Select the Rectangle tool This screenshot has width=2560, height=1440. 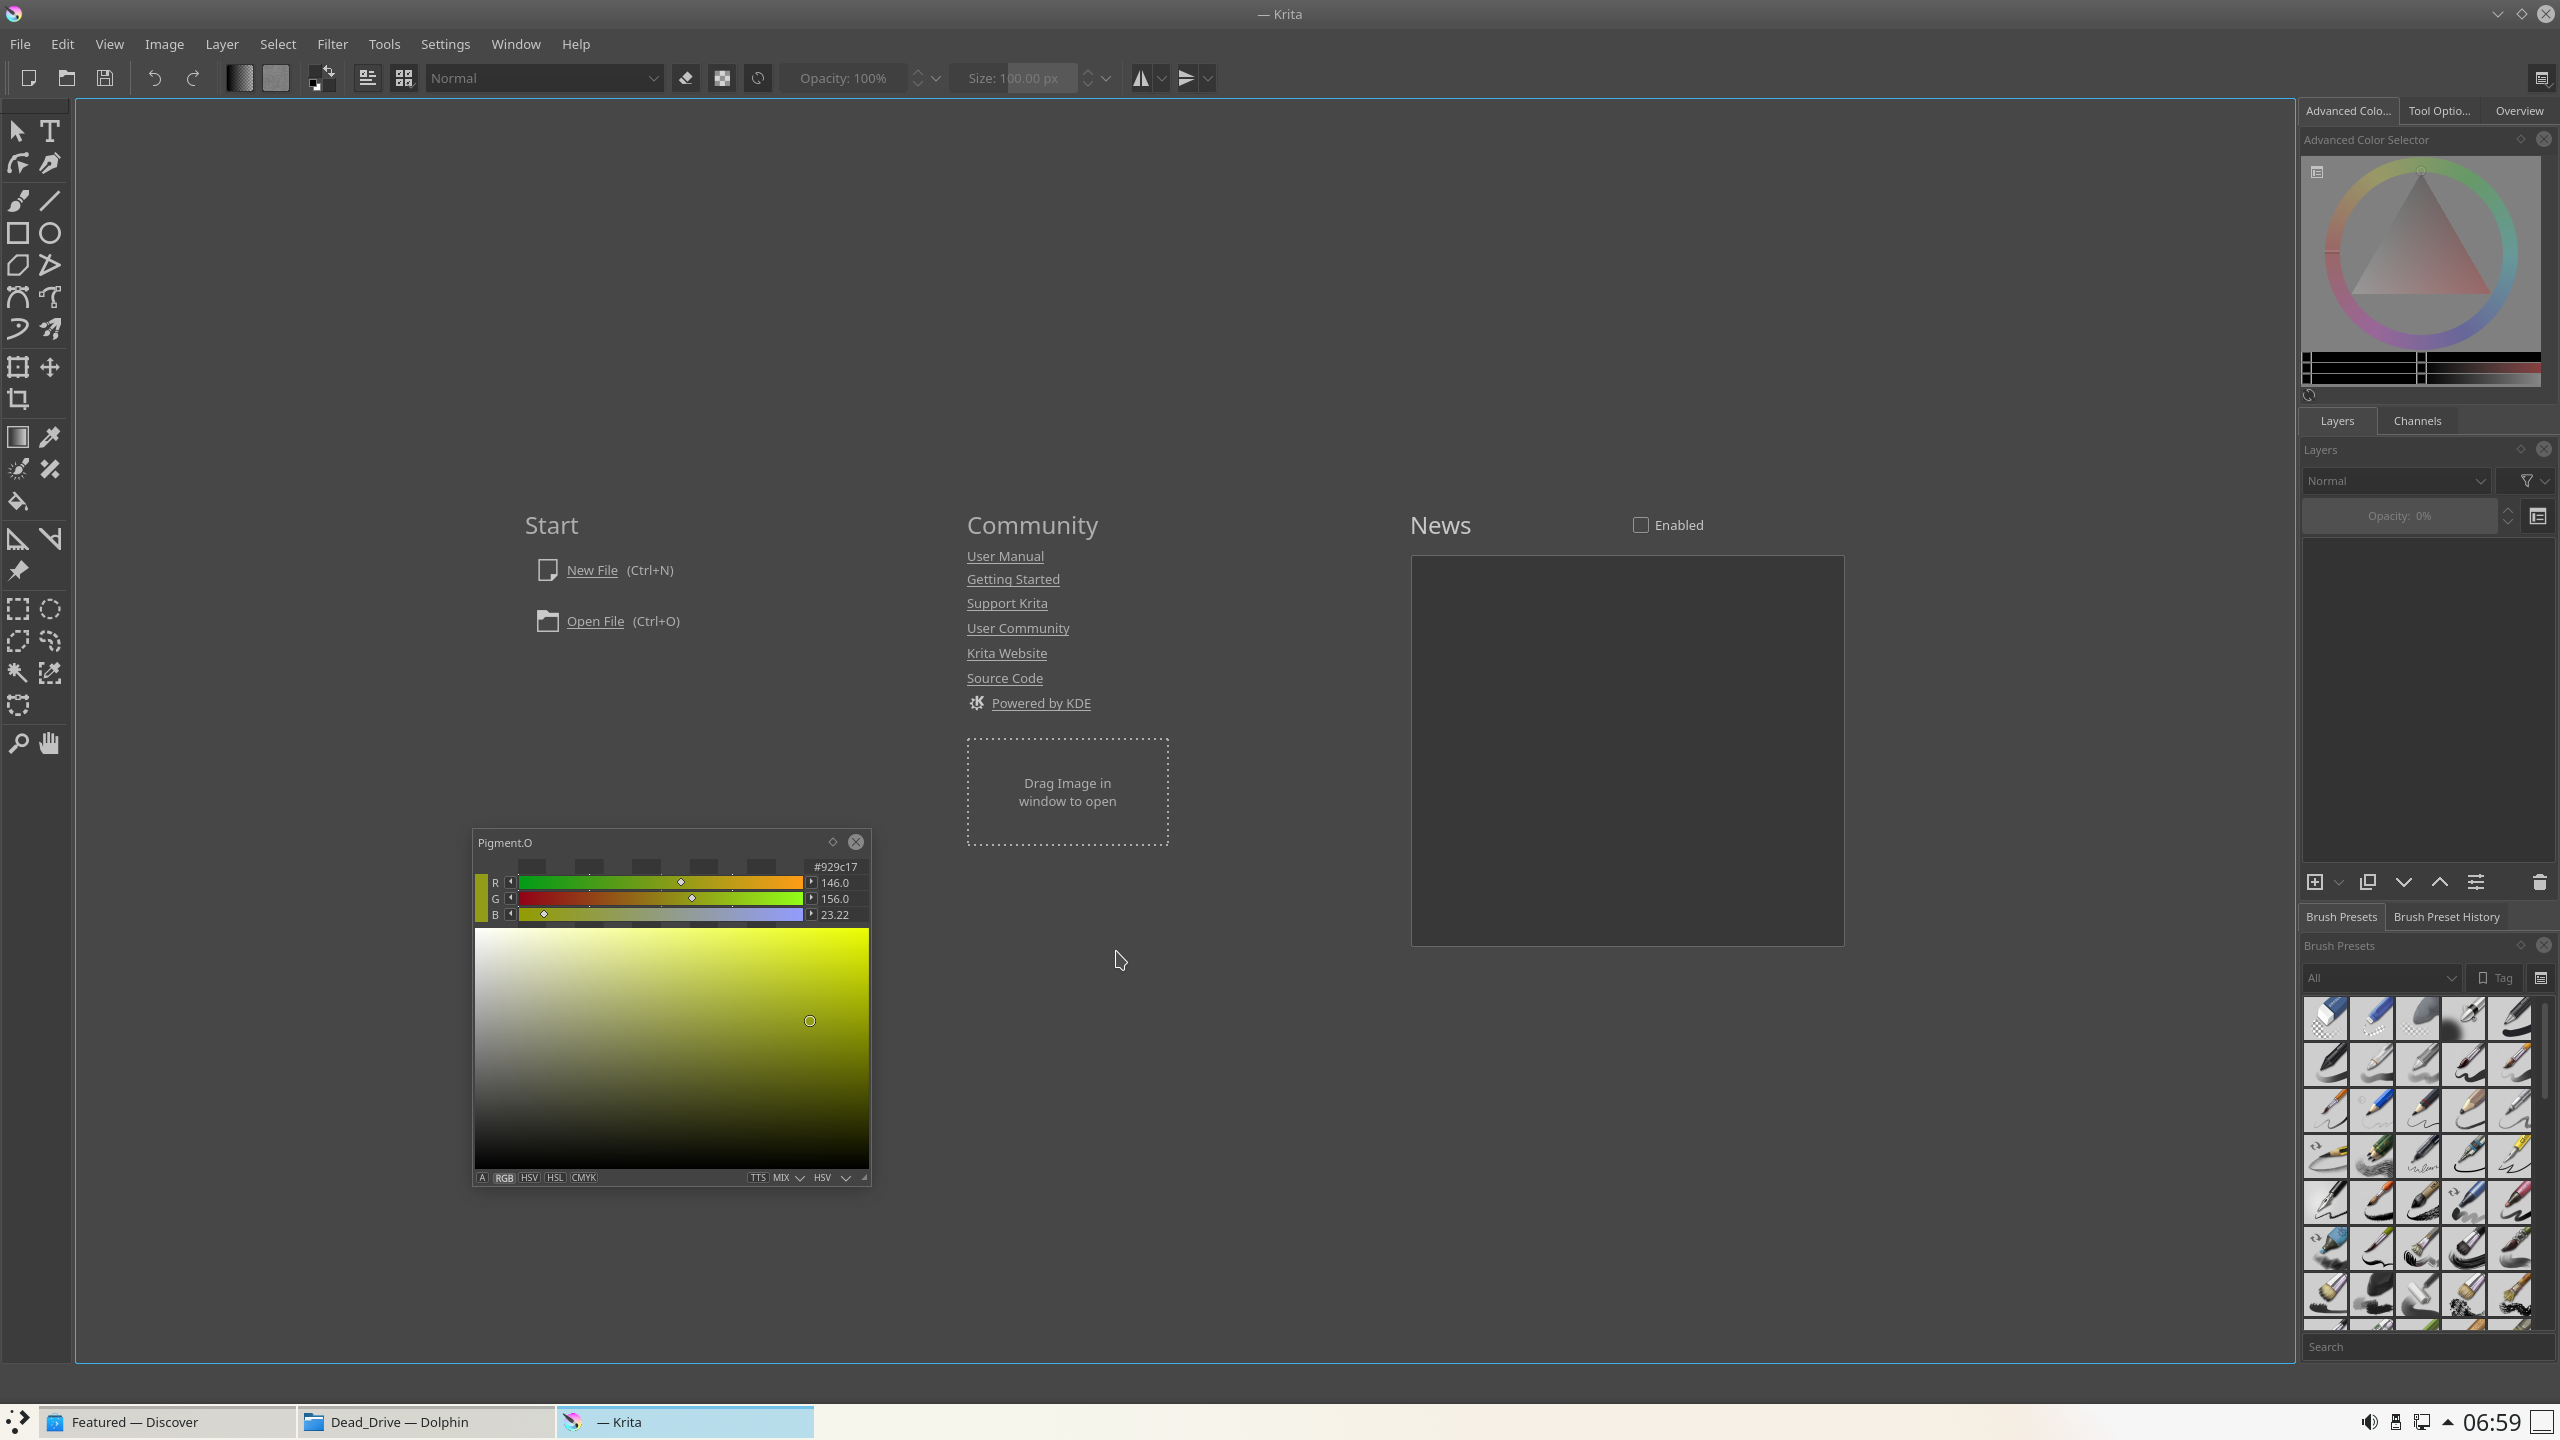[18, 233]
